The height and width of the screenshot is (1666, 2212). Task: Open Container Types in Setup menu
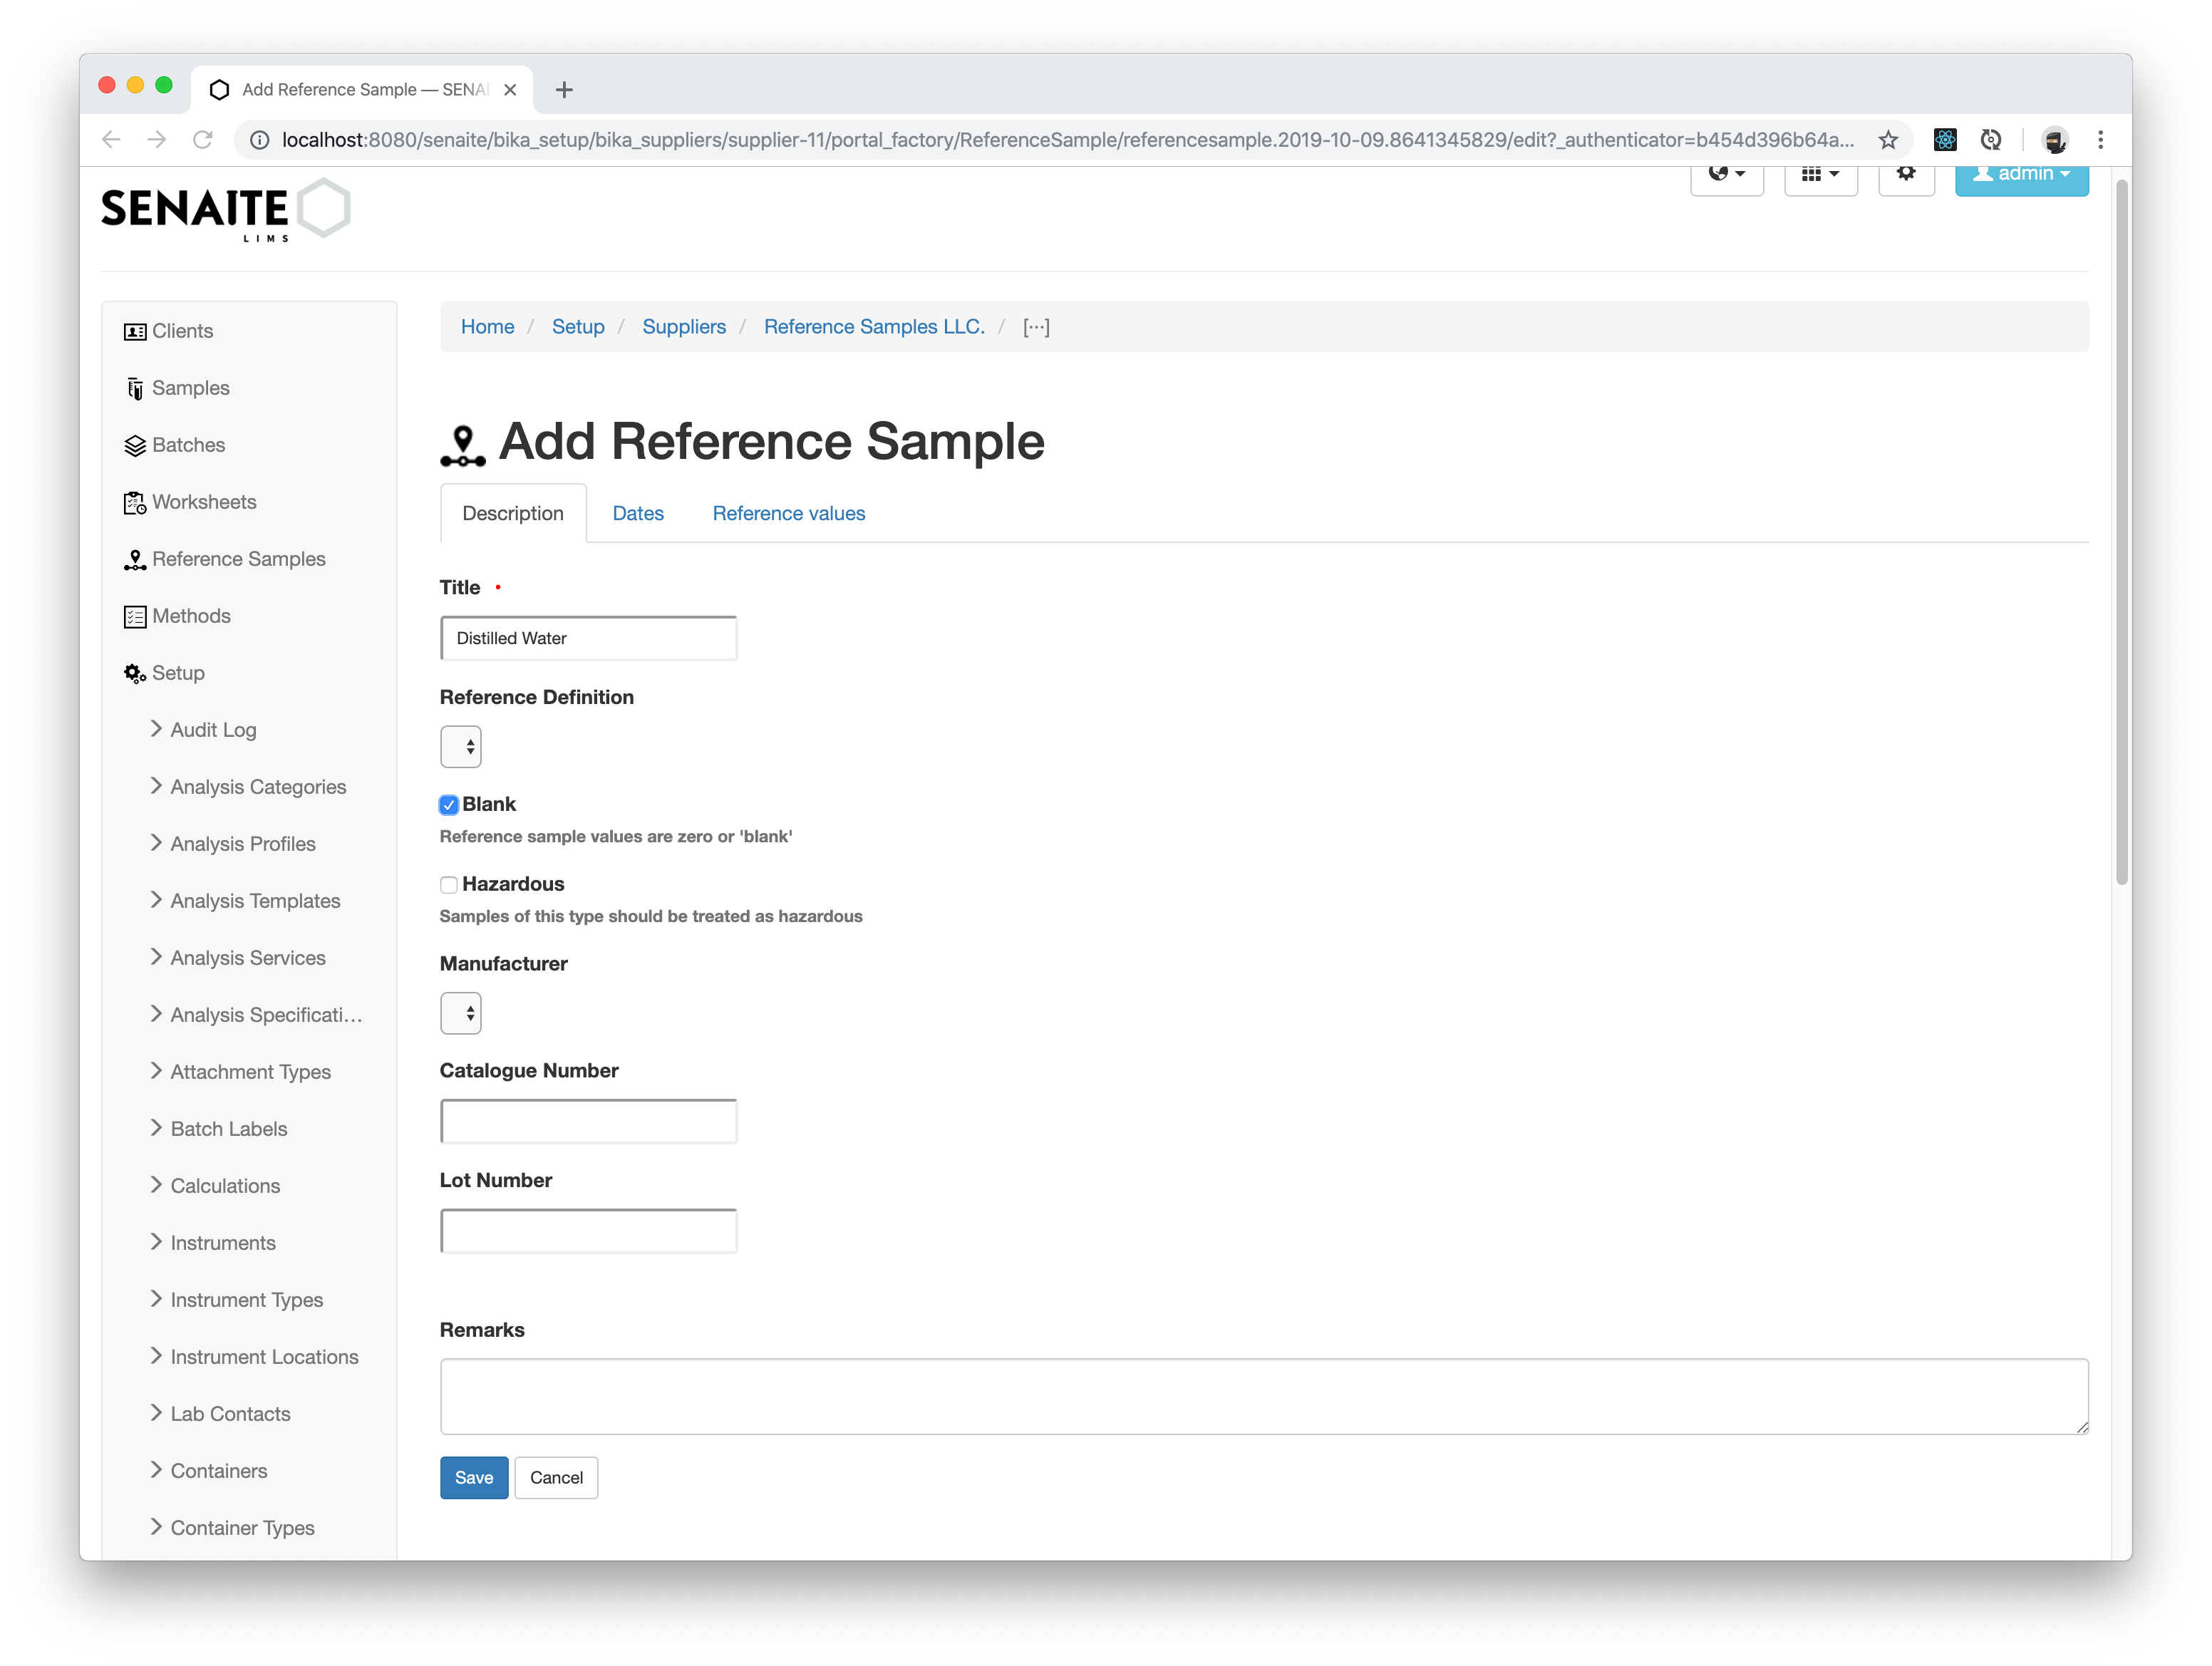point(243,1528)
